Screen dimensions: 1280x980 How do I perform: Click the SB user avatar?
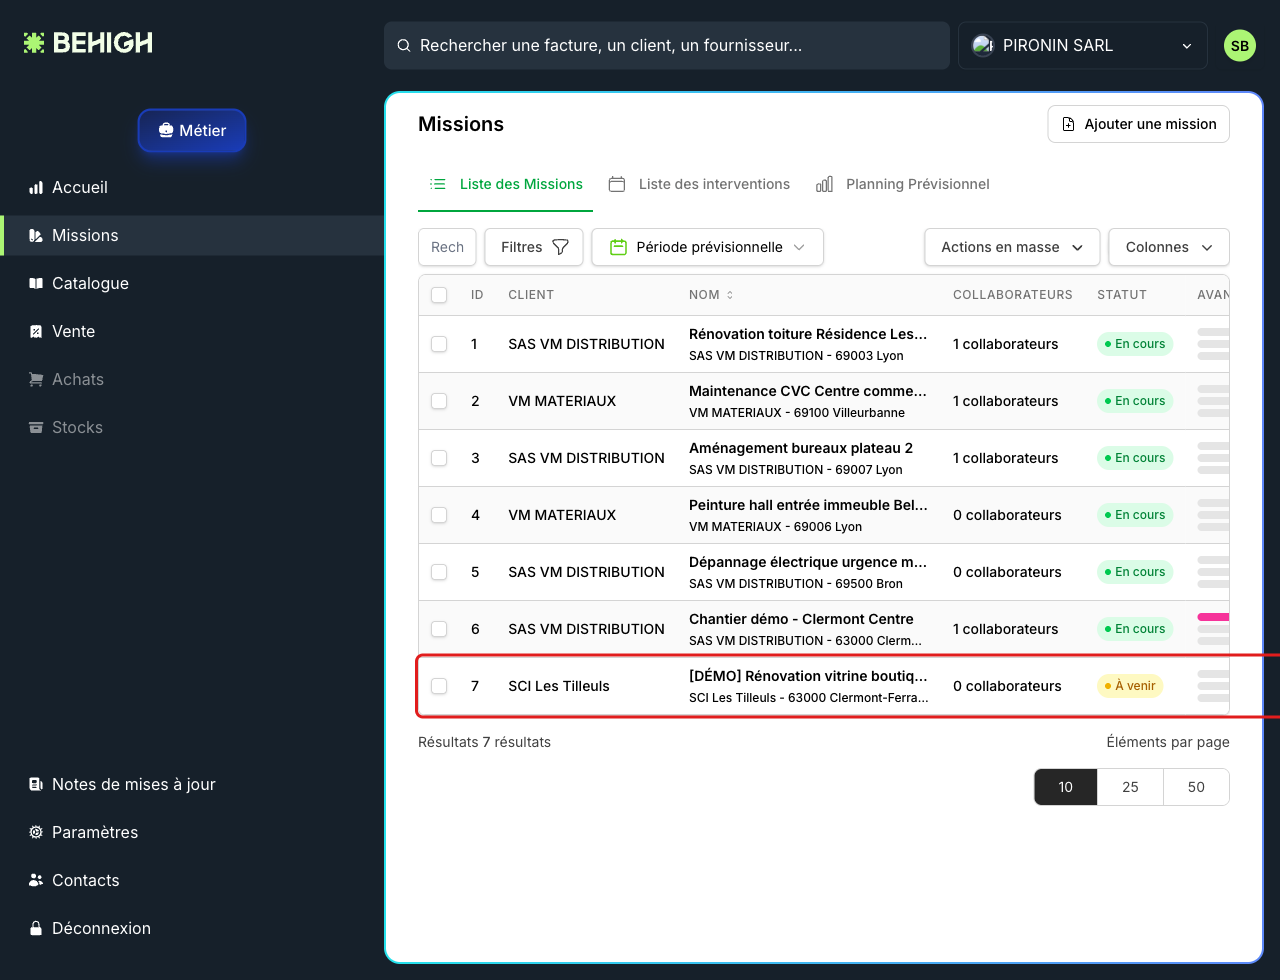coord(1240,46)
